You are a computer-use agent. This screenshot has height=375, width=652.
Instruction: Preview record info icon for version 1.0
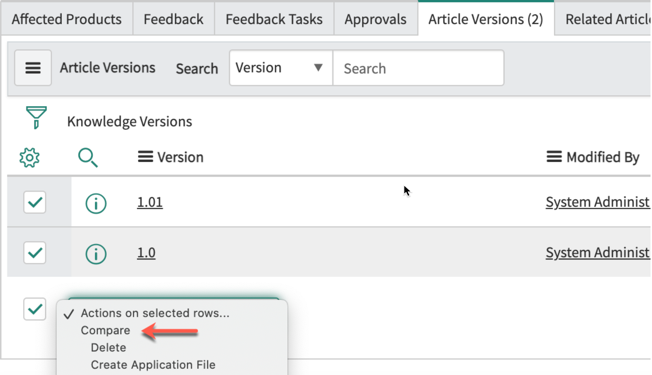tap(96, 254)
